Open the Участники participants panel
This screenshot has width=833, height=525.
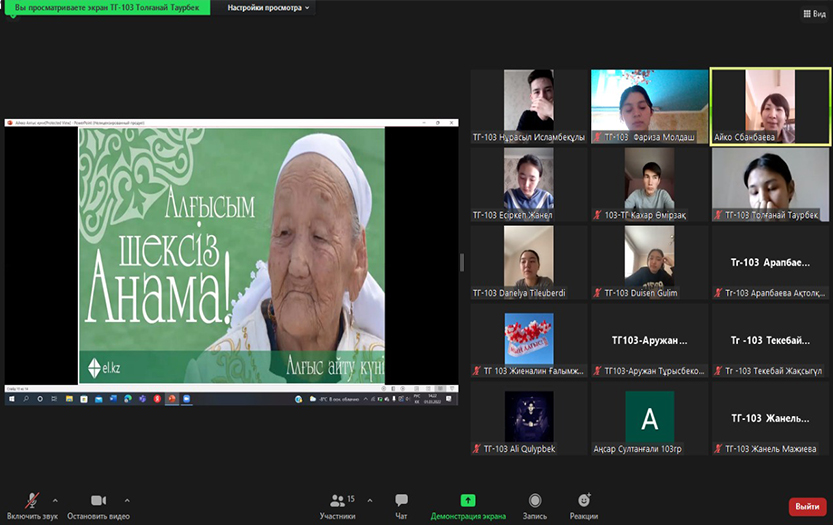(x=338, y=501)
